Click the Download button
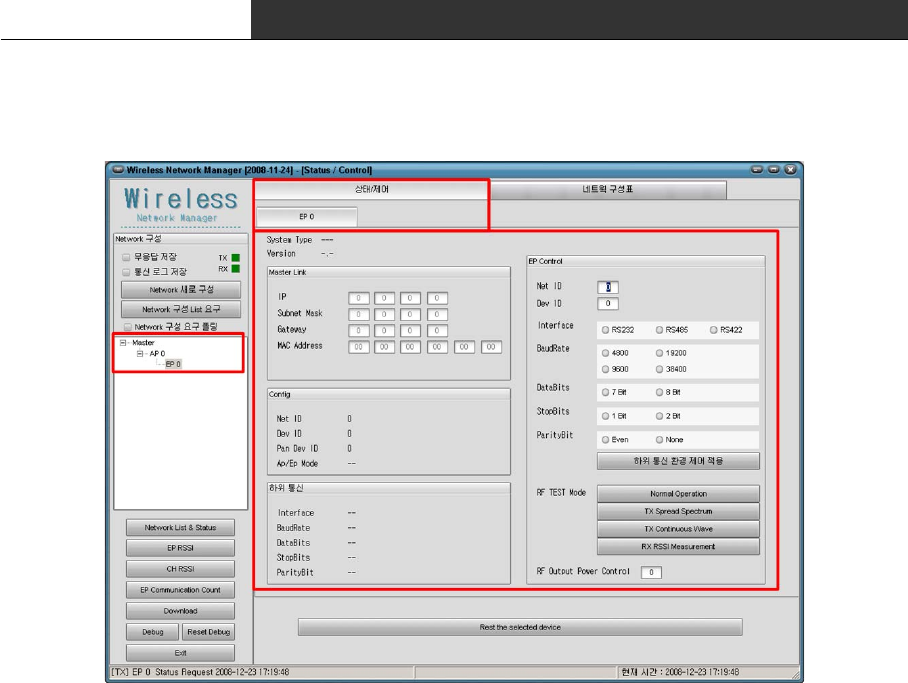The width and height of the screenshot is (908, 683). coord(181,611)
